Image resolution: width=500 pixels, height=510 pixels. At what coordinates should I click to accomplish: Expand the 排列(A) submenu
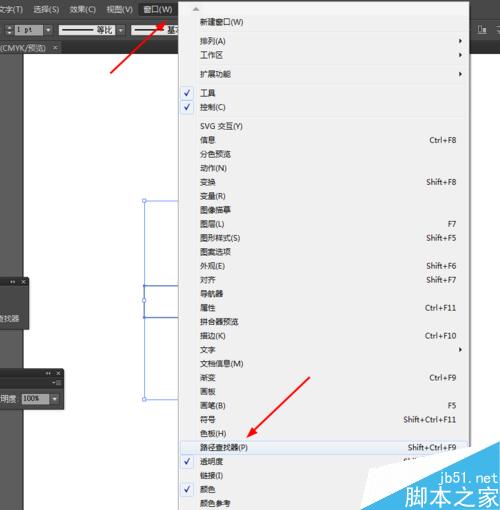[324, 41]
